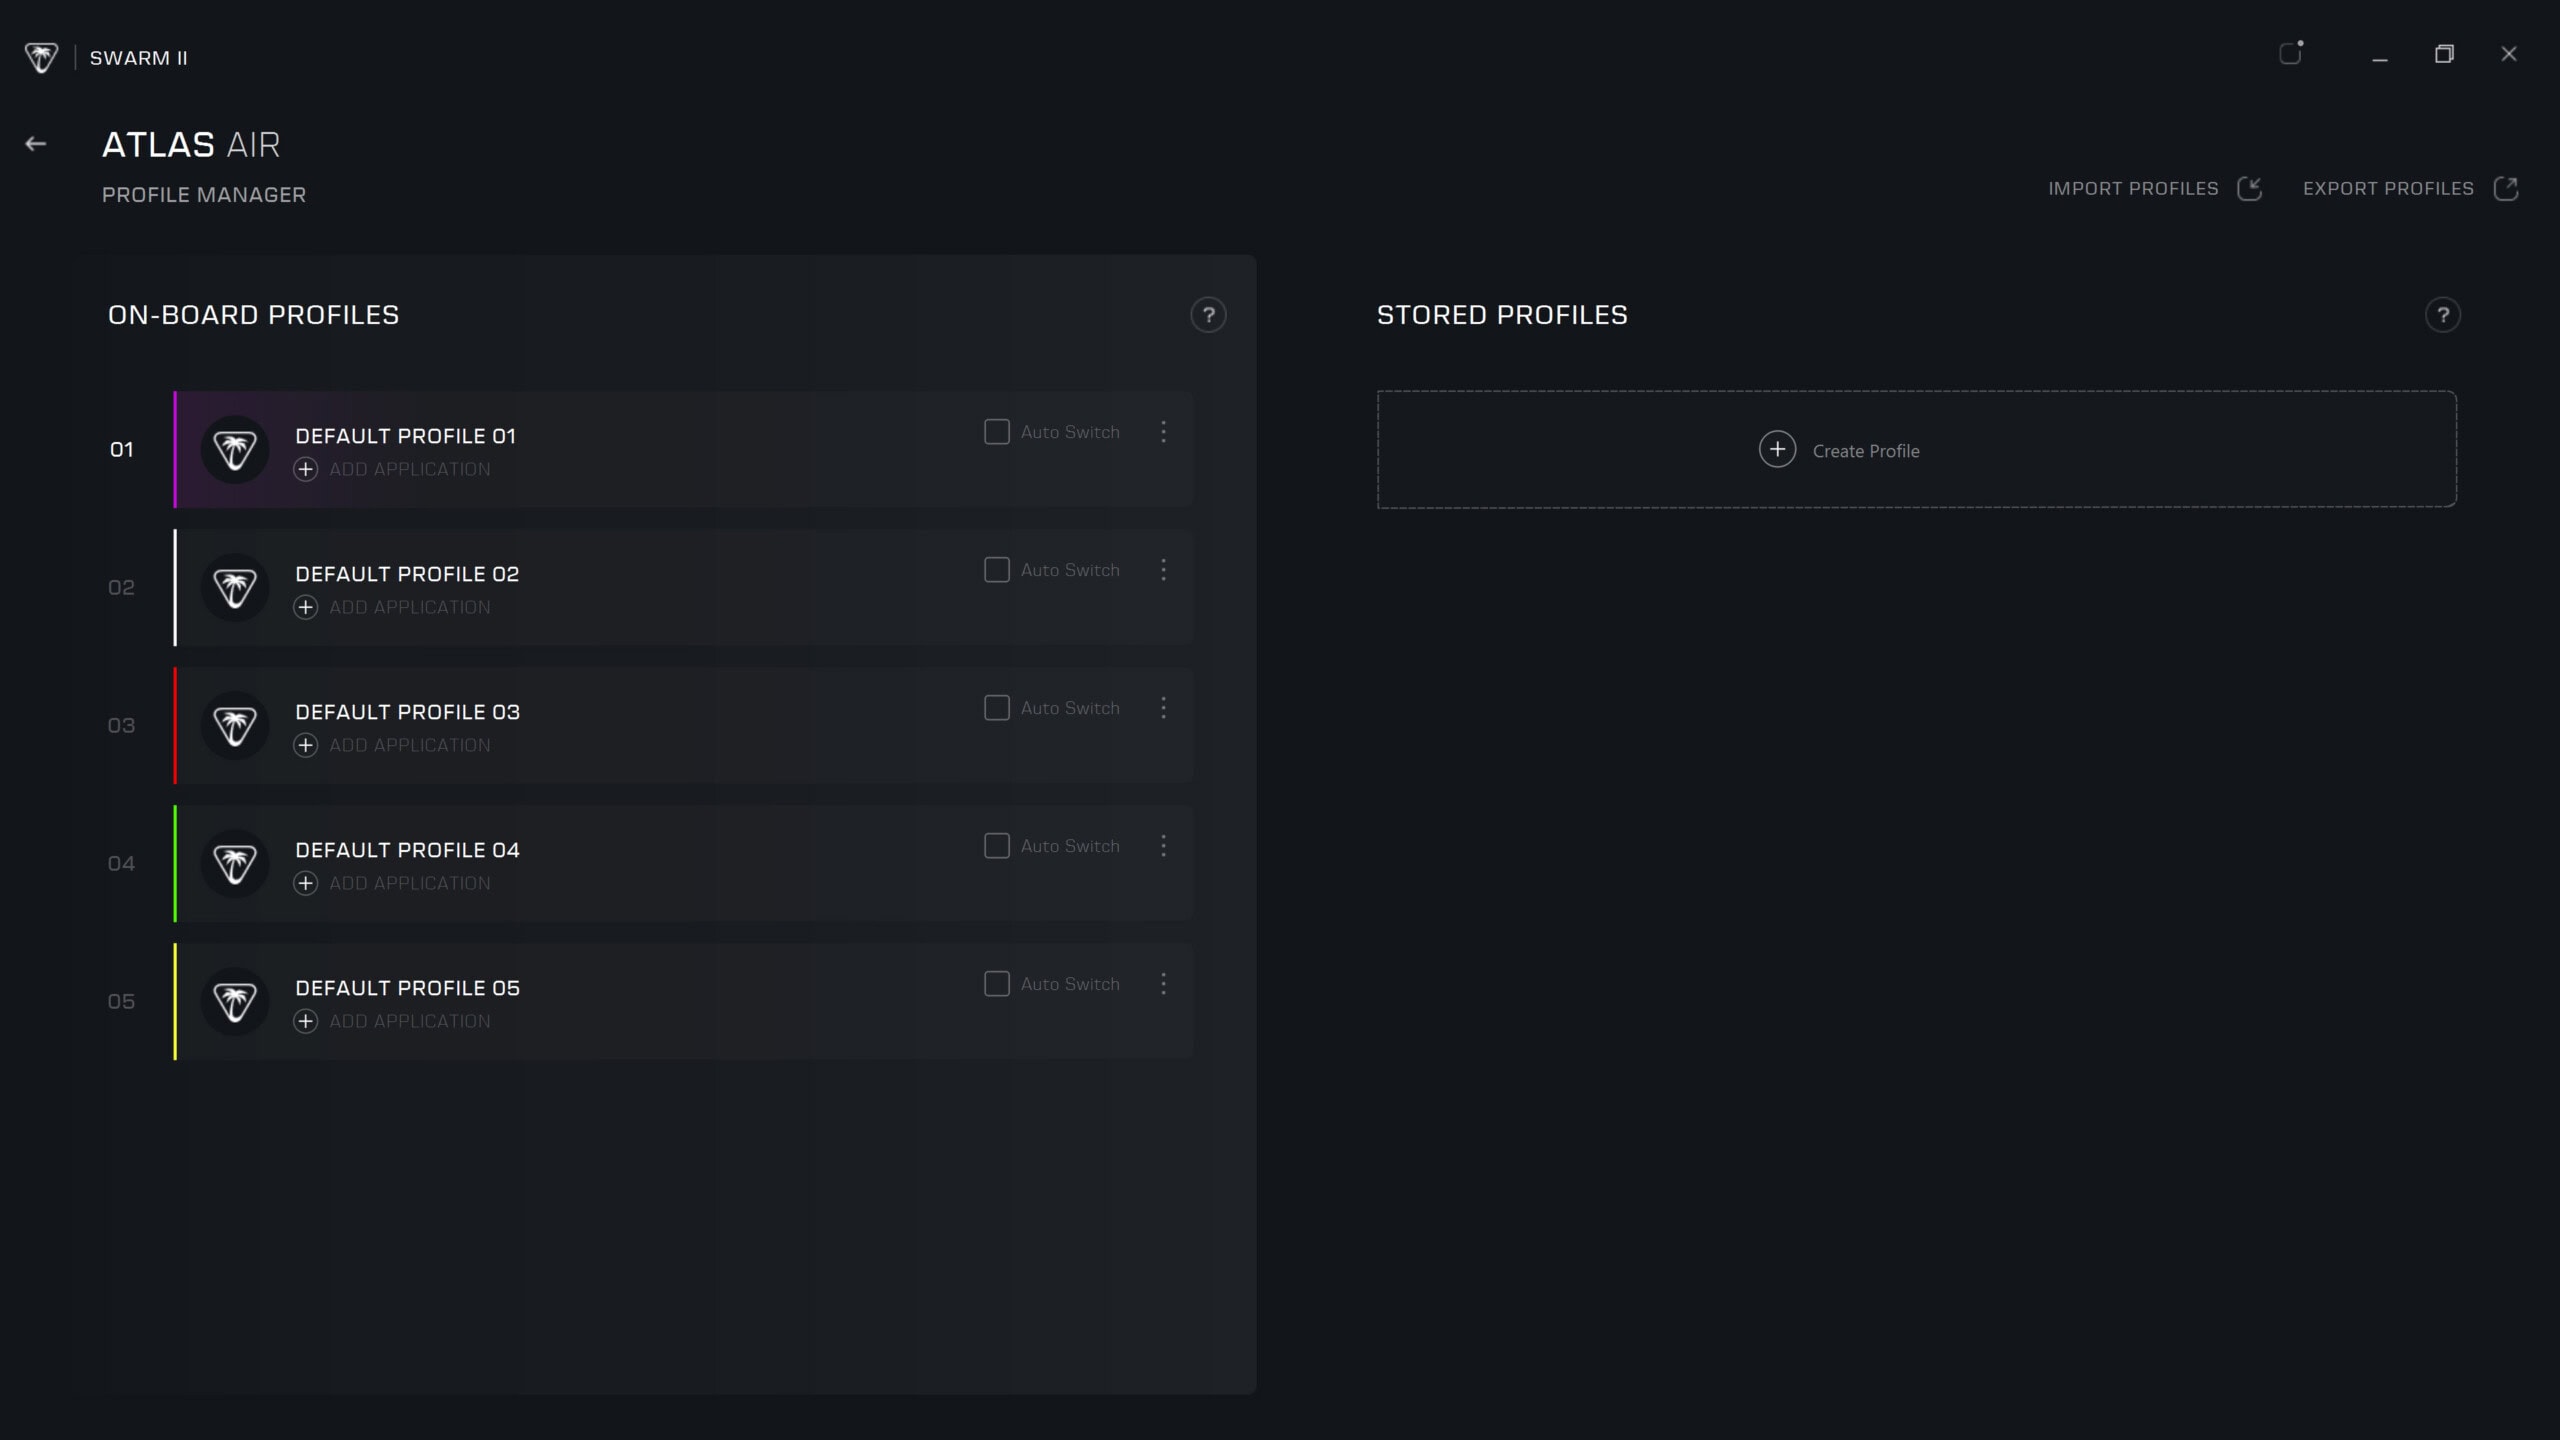This screenshot has height=1440, width=2560.
Task: Click the notification icon in title bar
Action: (x=2291, y=54)
